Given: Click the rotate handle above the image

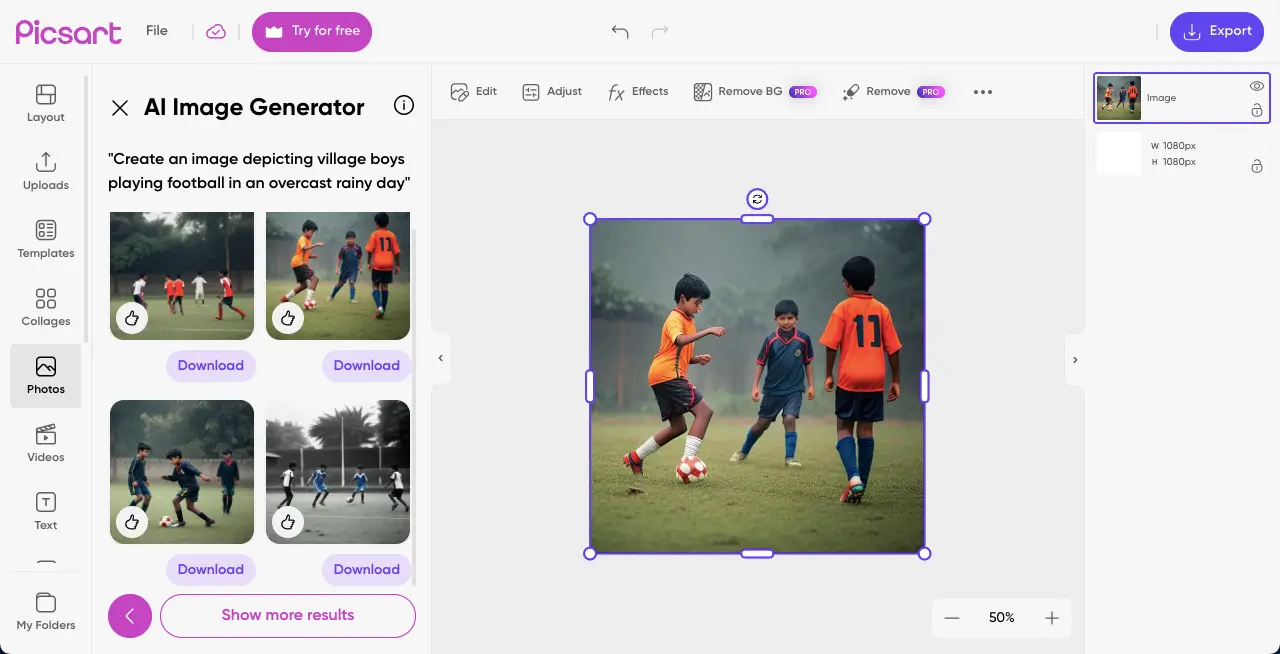Looking at the screenshot, I should tap(757, 199).
